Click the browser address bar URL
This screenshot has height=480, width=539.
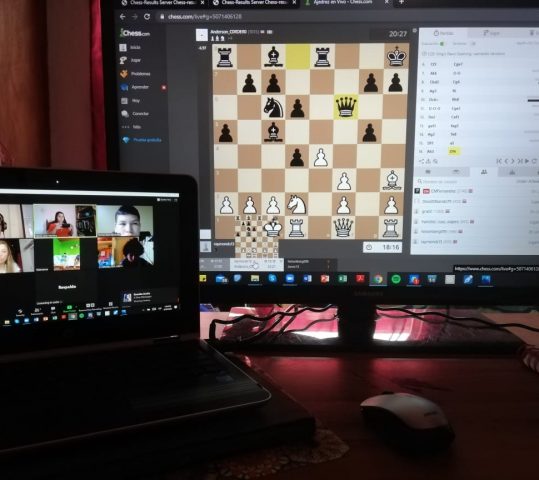tap(205, 17)
